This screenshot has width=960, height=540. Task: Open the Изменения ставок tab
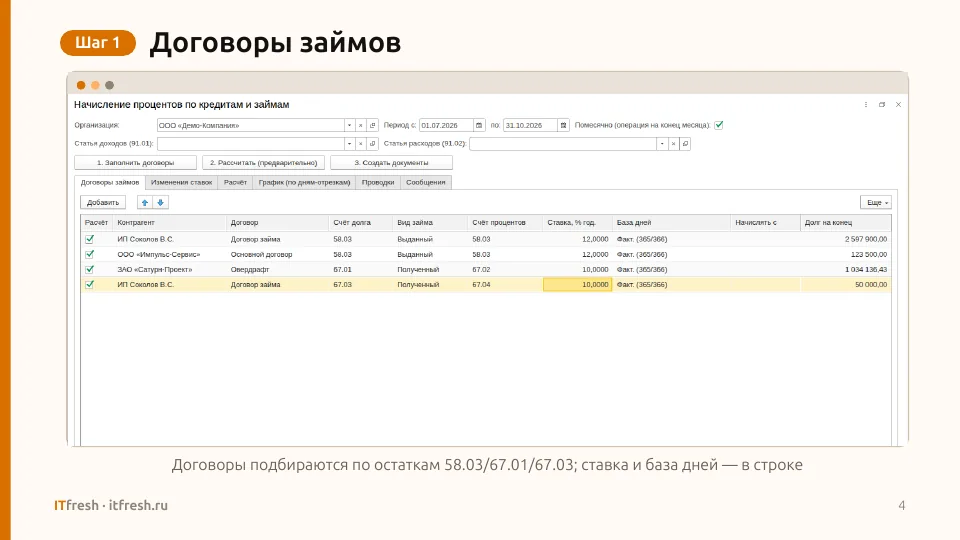(181, 182)
